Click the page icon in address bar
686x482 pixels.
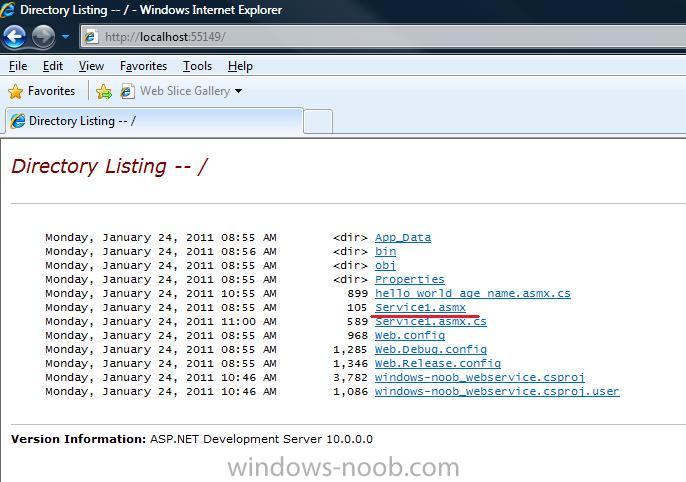[91, 37]
